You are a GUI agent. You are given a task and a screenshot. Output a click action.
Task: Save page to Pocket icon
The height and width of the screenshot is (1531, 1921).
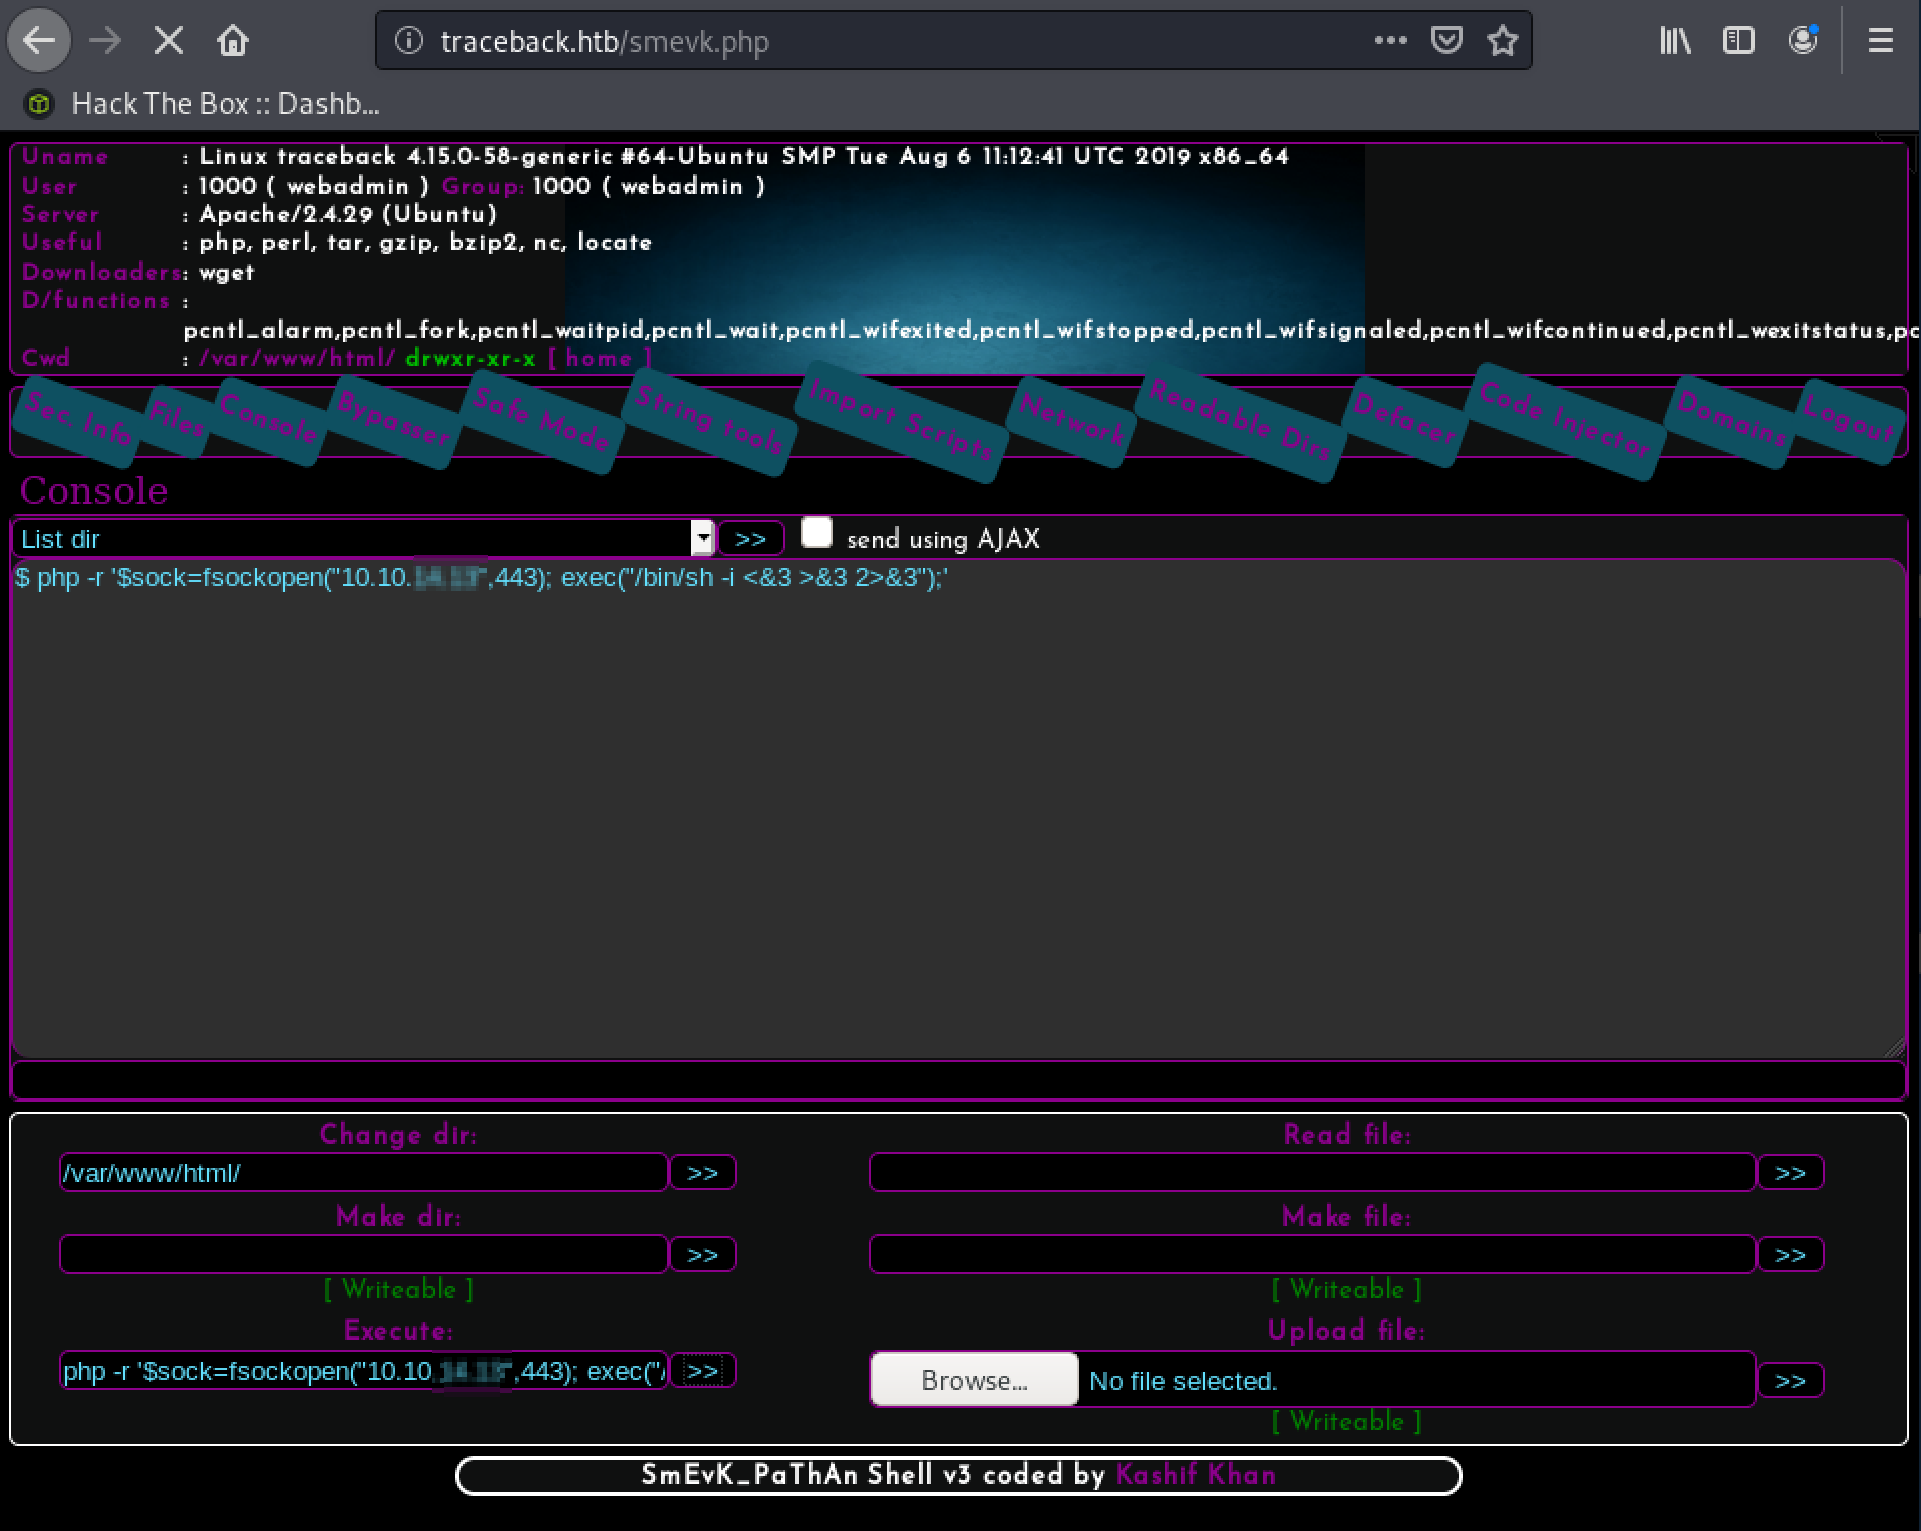point(1447,41)
